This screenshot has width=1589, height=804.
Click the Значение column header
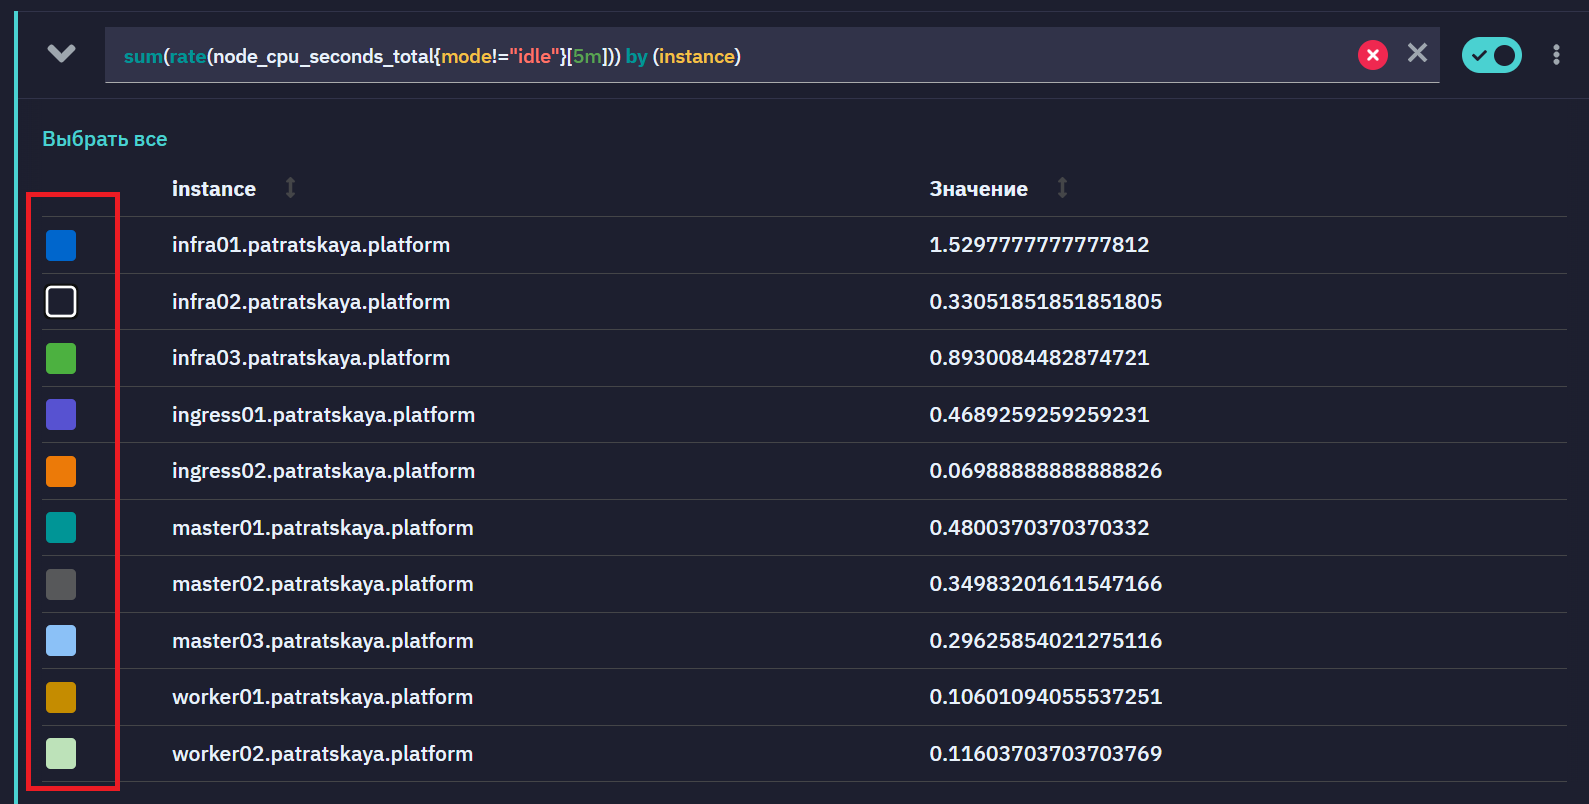(x=979, y=189)
